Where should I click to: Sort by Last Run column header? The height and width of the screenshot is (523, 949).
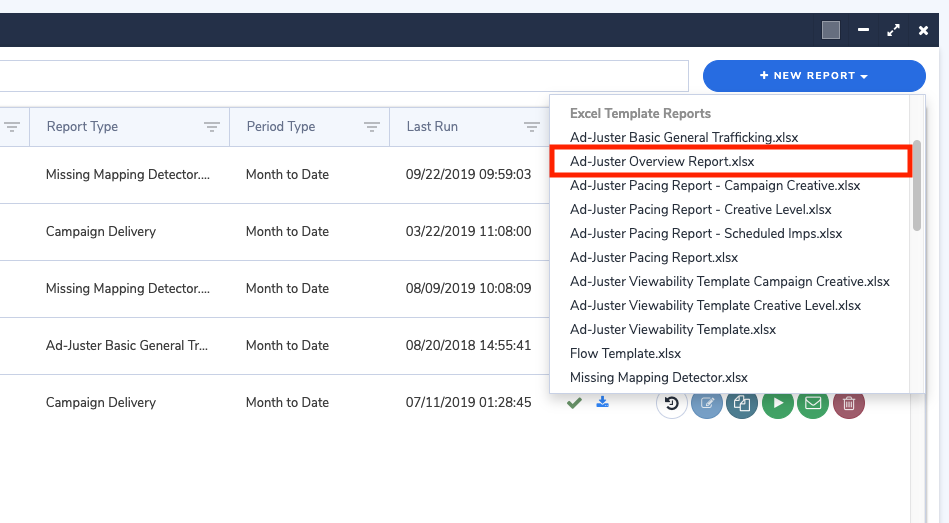(432, 127)
